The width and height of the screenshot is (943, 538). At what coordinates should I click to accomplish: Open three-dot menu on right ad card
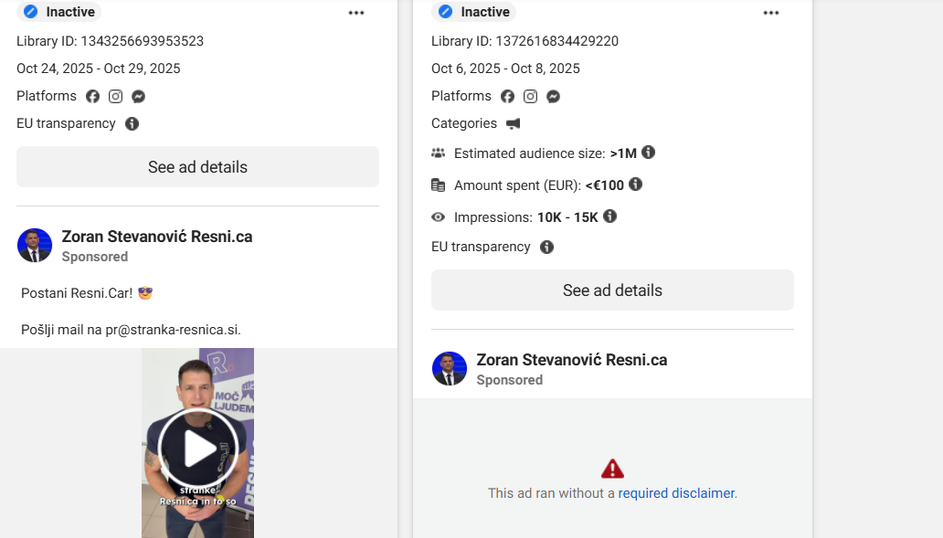(x=771, y=13)
